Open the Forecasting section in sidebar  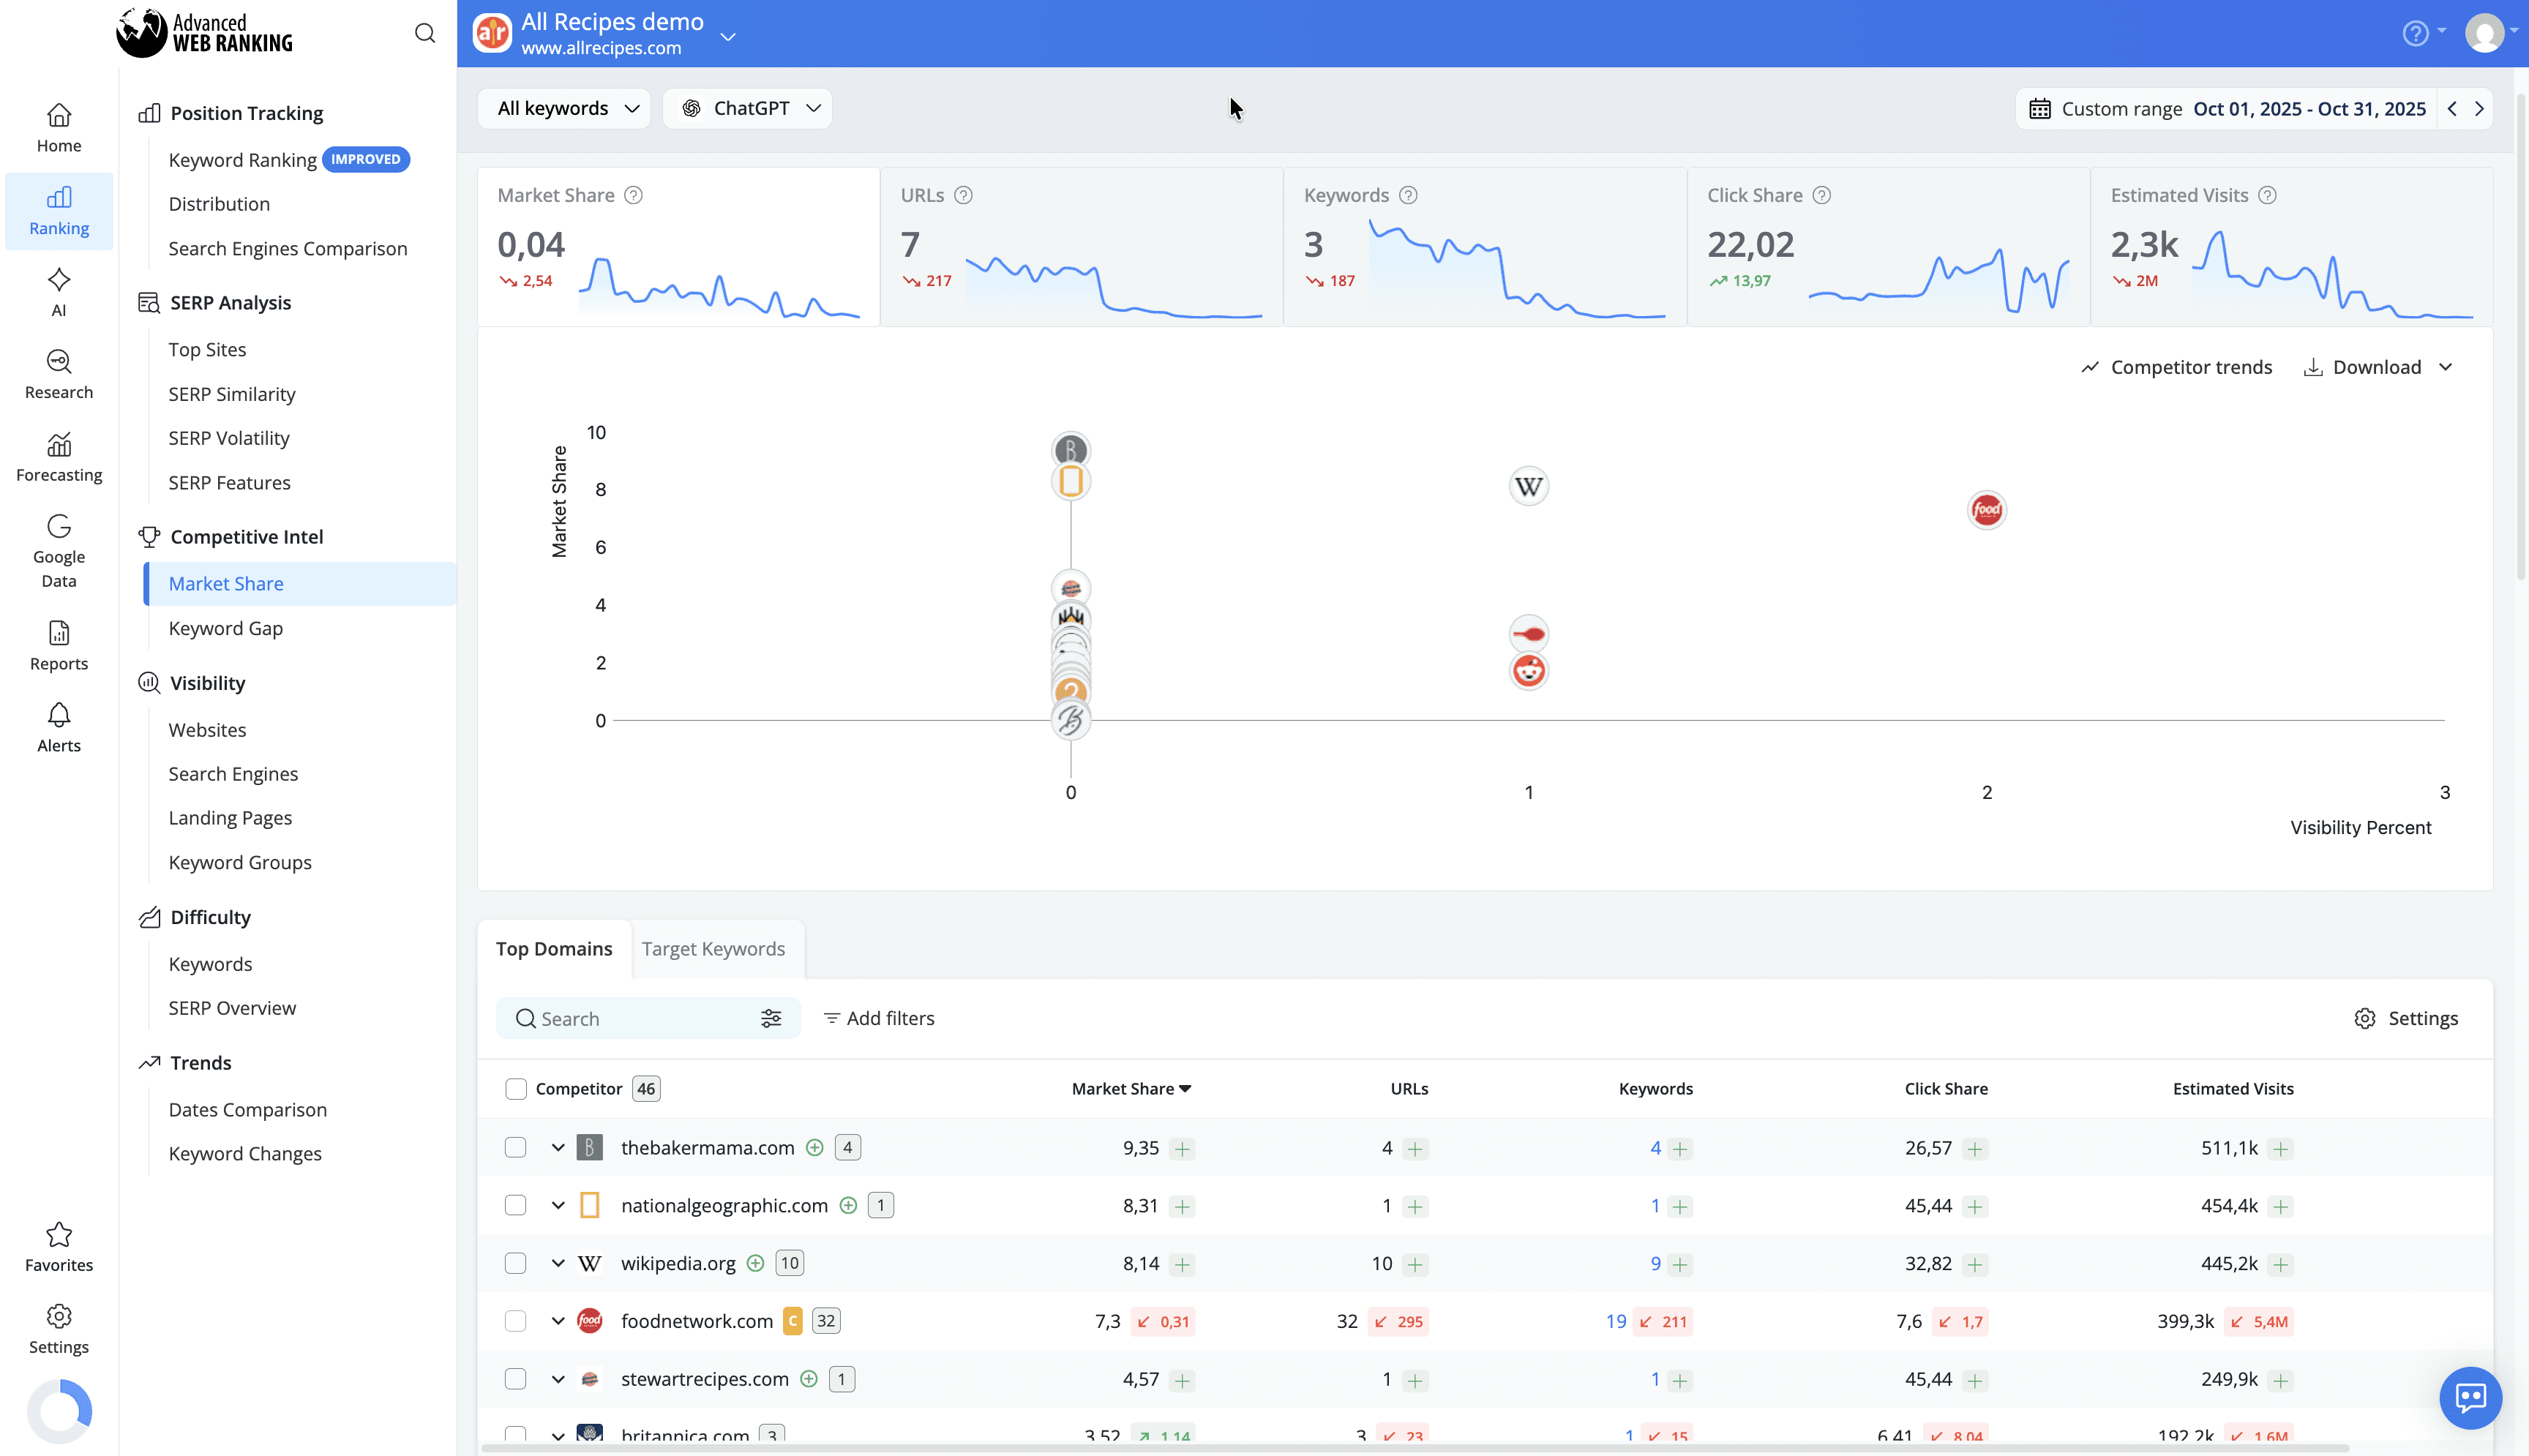coord(59,457)
